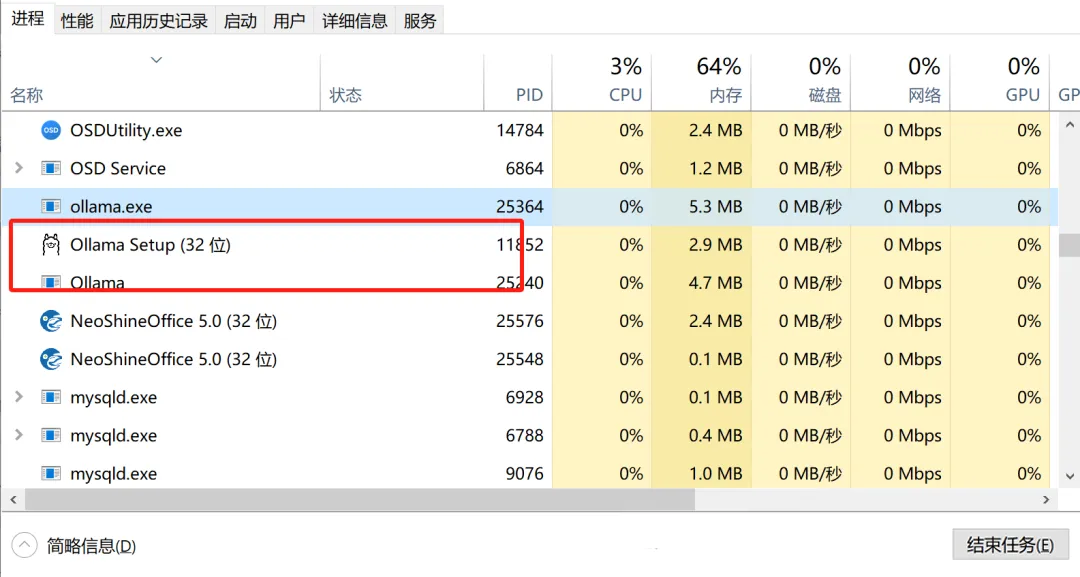Select the OSDUtility.exe process name
Viewport: 1080px width, 577px height.
[126, 130]
